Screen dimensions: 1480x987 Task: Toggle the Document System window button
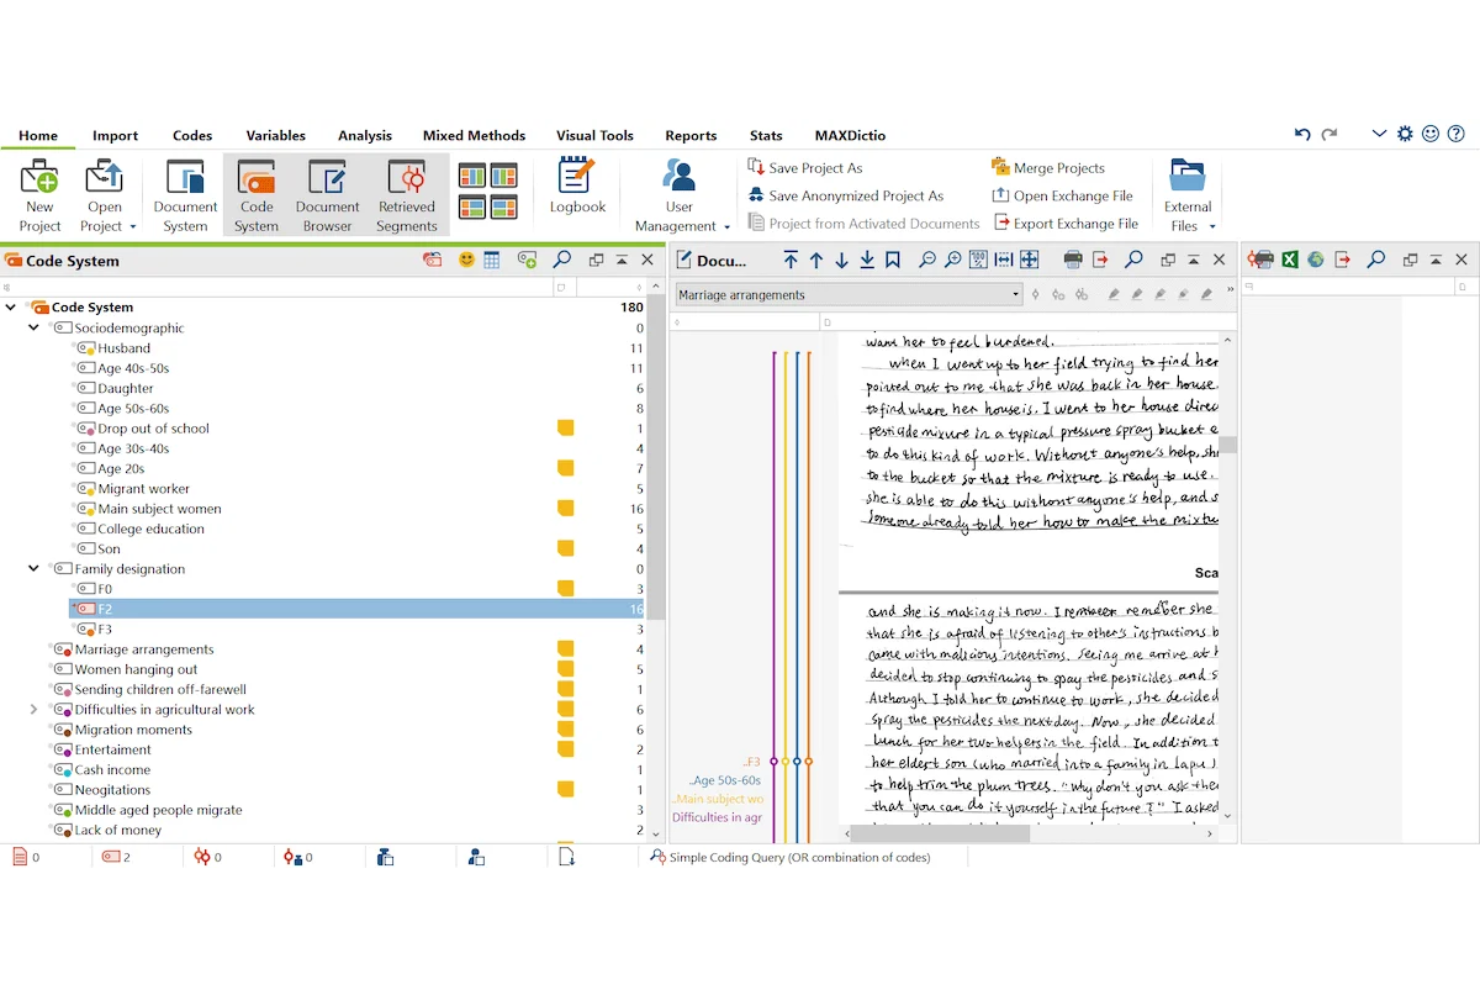click(x=185, y=196)
